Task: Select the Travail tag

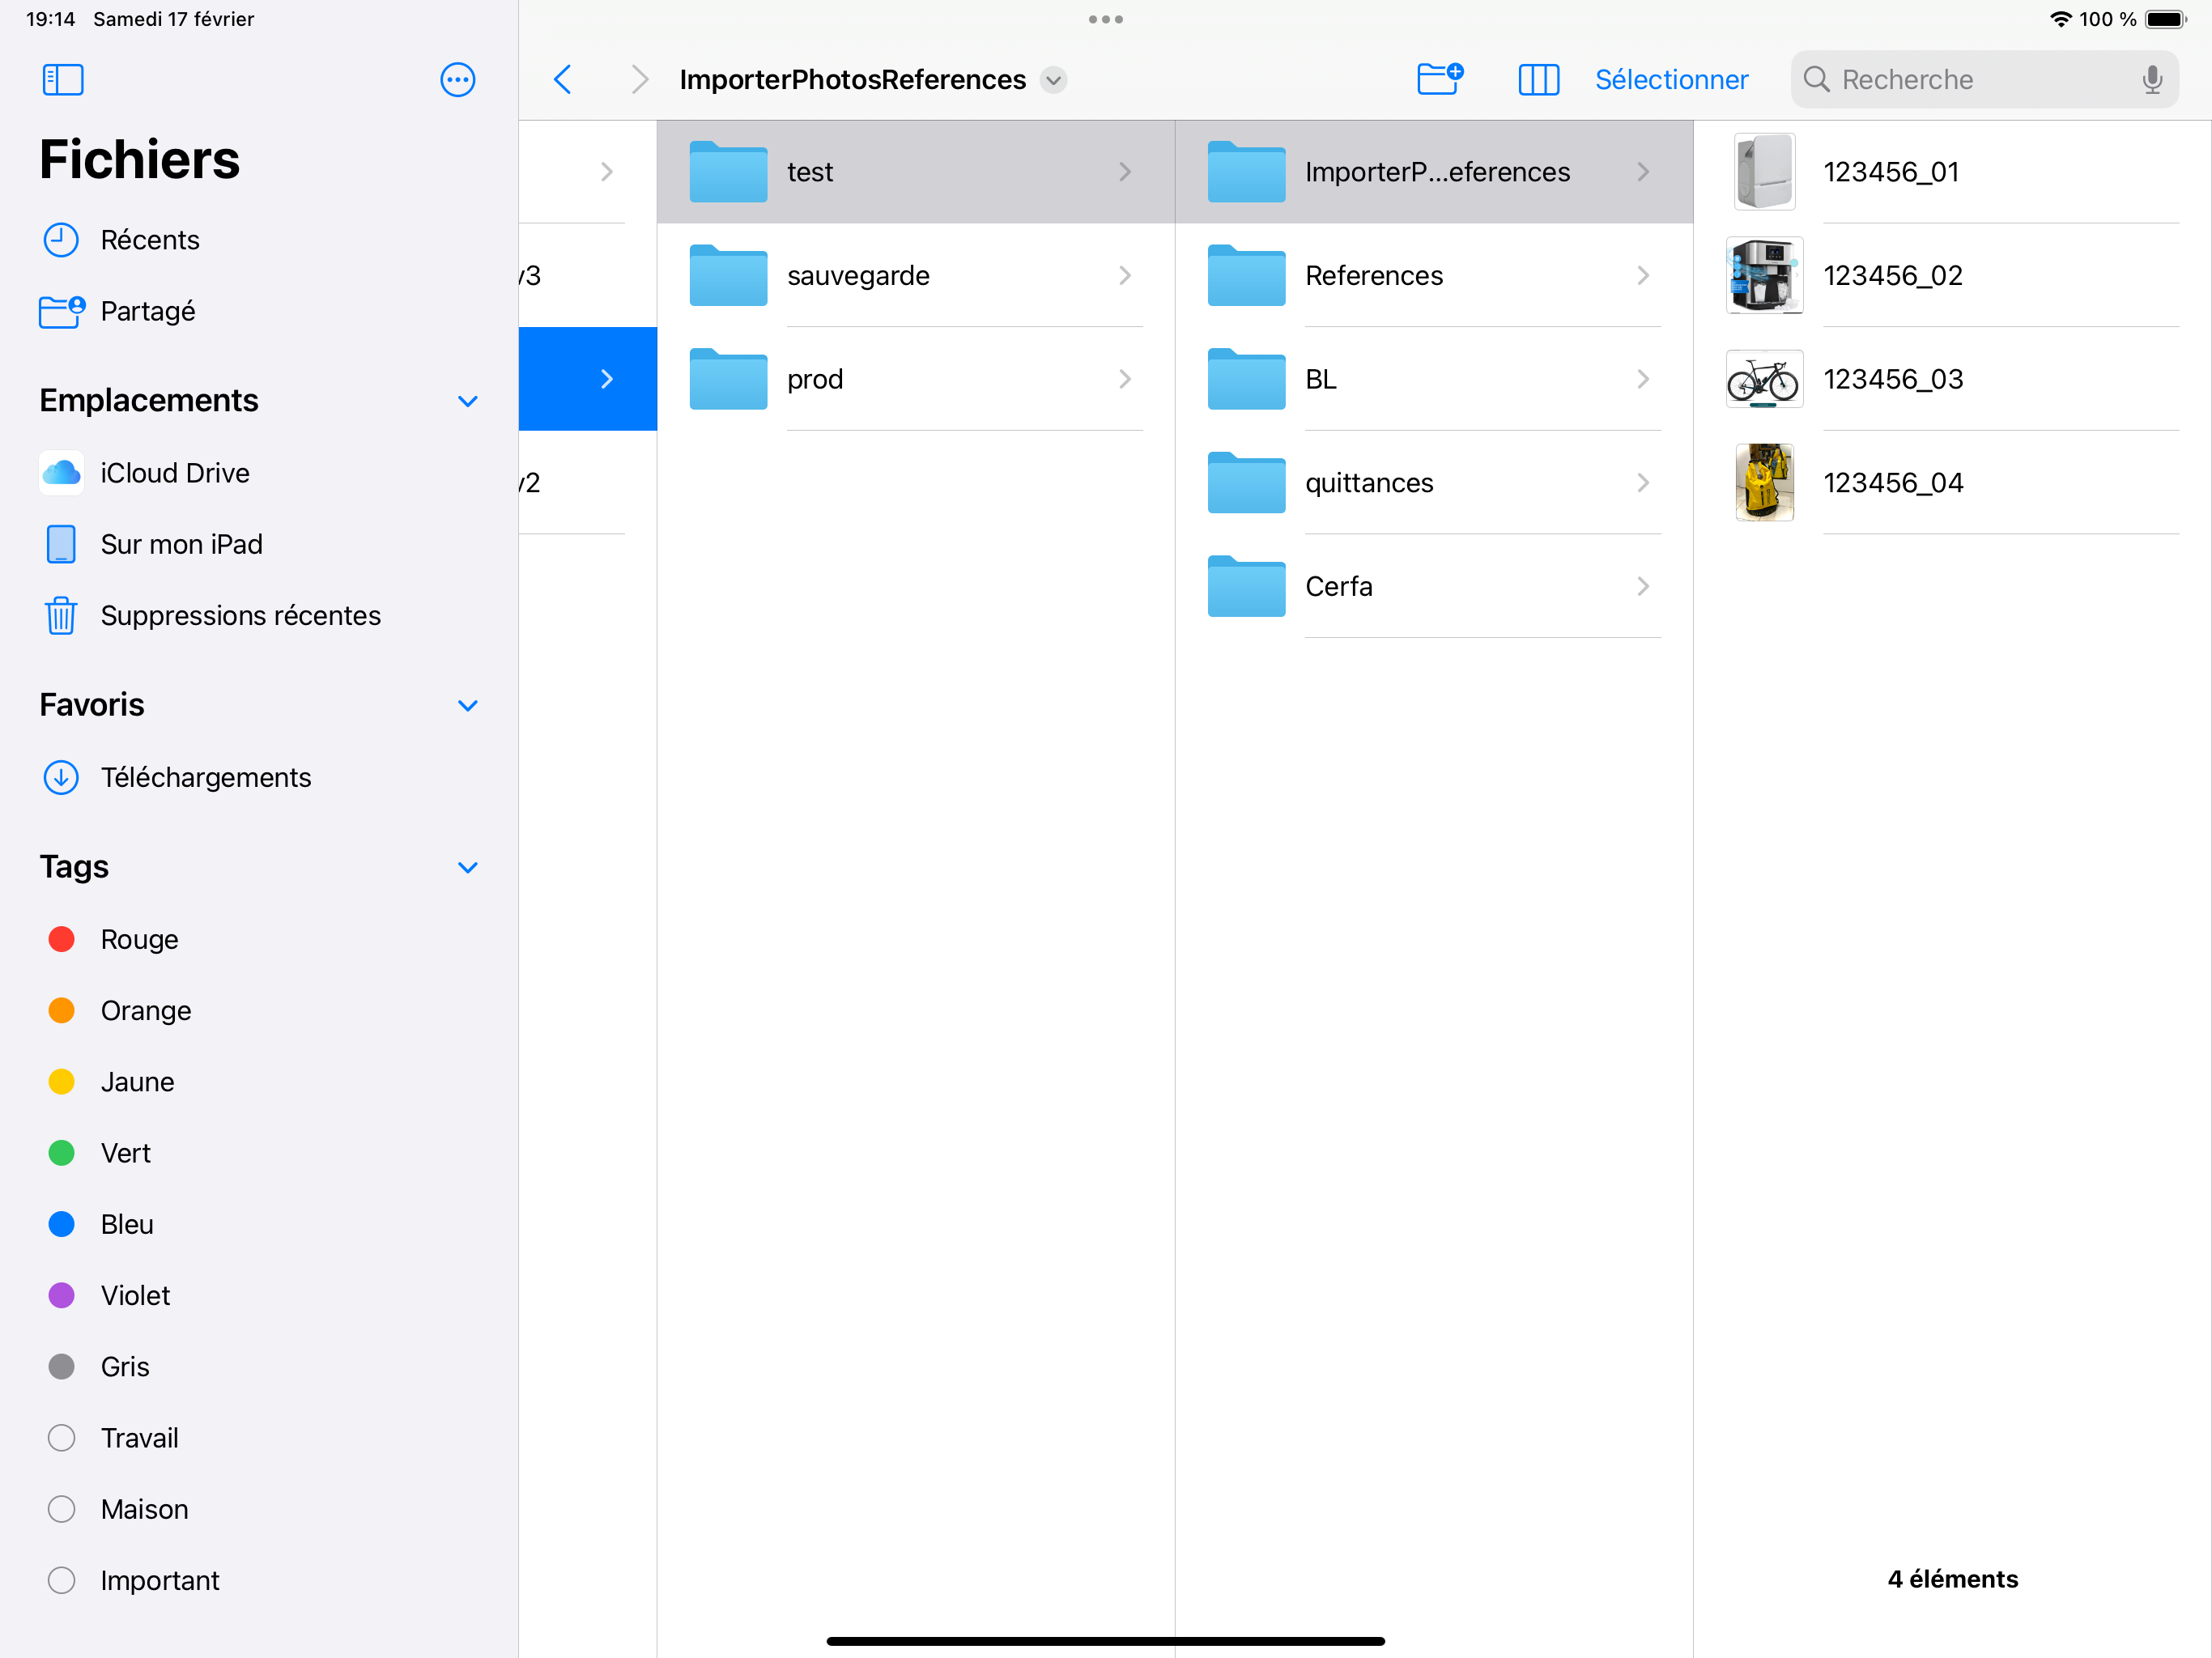Action: 259,1438
